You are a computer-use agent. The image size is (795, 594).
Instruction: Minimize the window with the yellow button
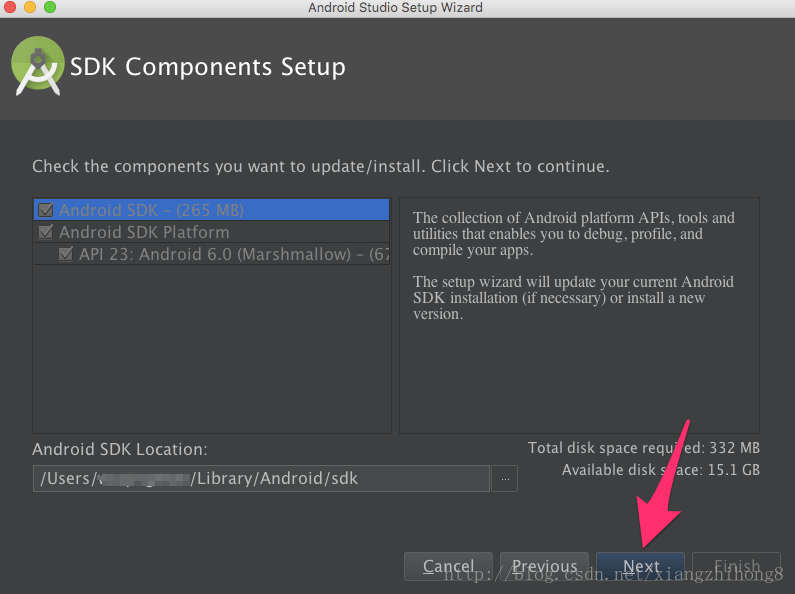30,7
